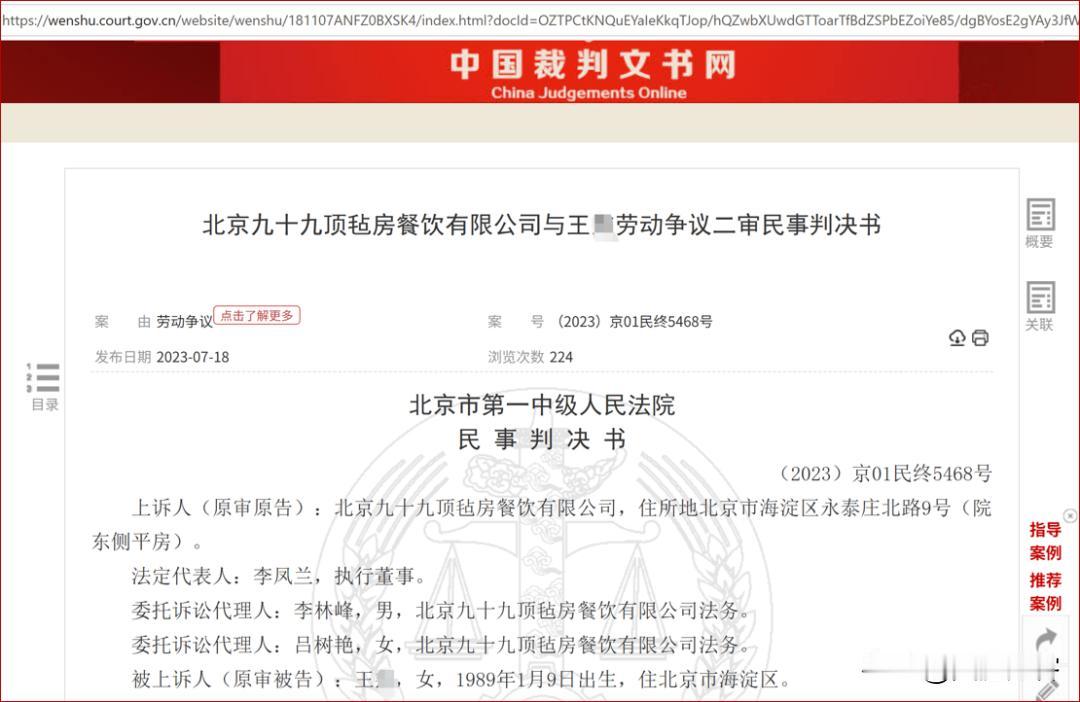
Task: Click the 被上诉人（原审被告） line
Action: 461,679
